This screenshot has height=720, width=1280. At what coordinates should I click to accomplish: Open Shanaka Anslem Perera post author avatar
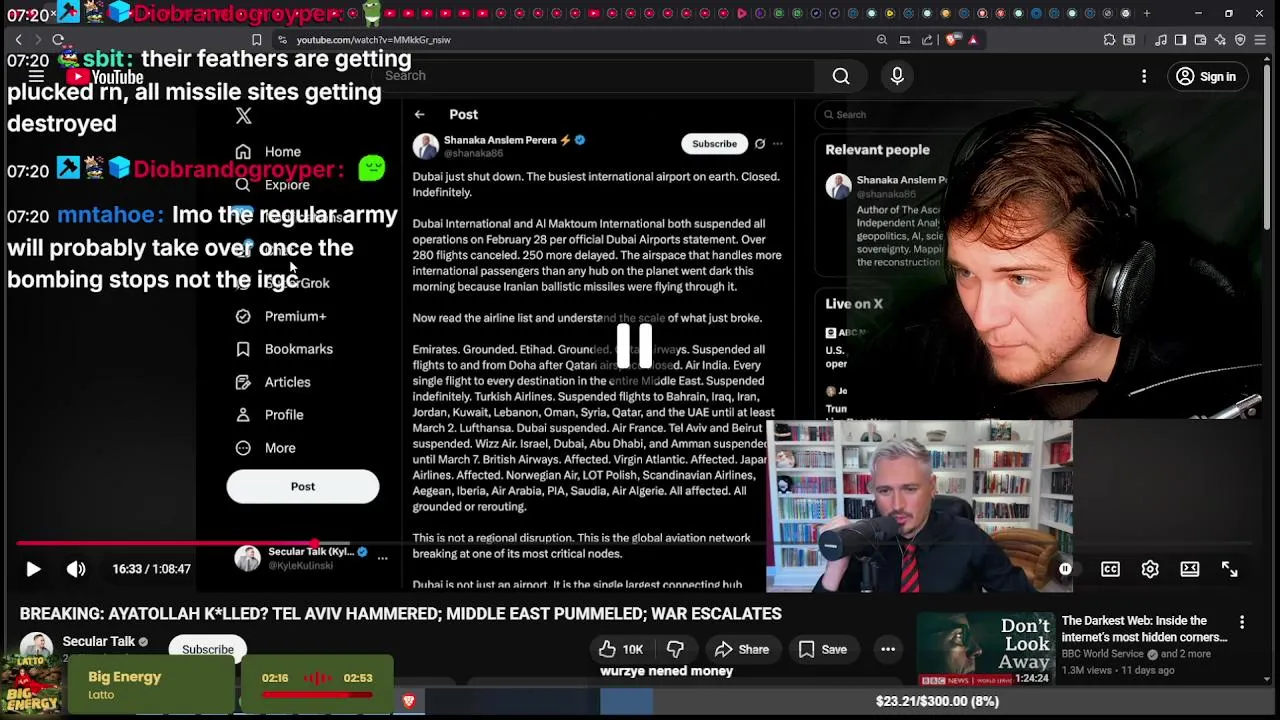click(x=426, y=146)
